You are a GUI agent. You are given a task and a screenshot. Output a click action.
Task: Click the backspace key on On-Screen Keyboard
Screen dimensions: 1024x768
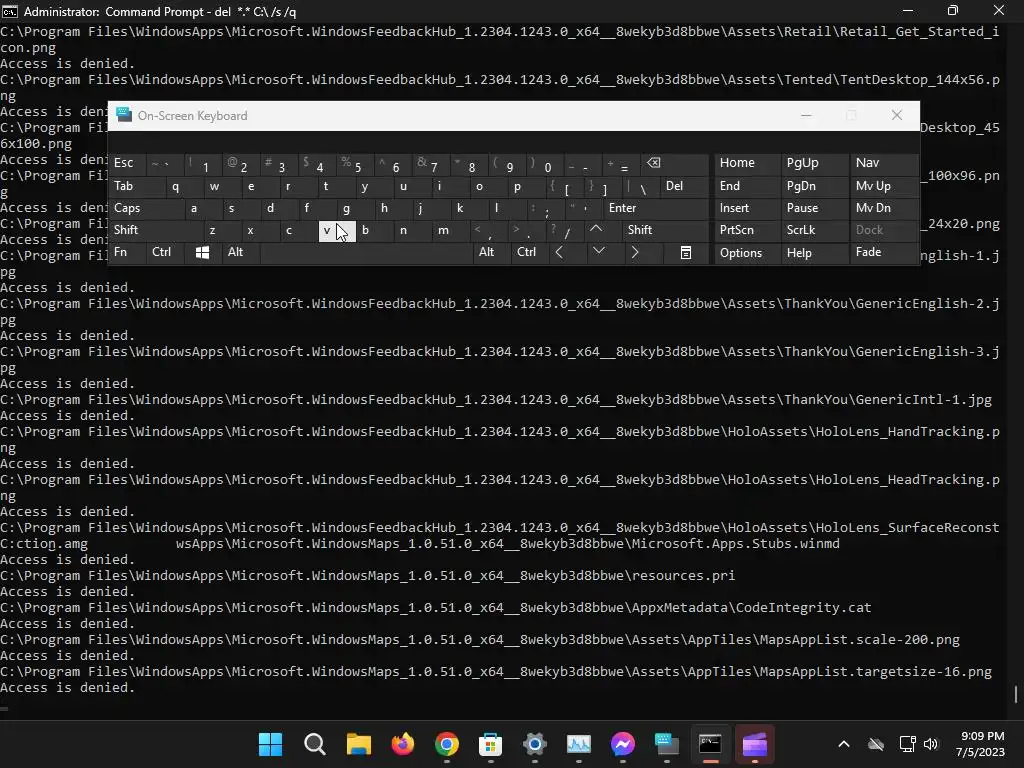click(676, 163)
